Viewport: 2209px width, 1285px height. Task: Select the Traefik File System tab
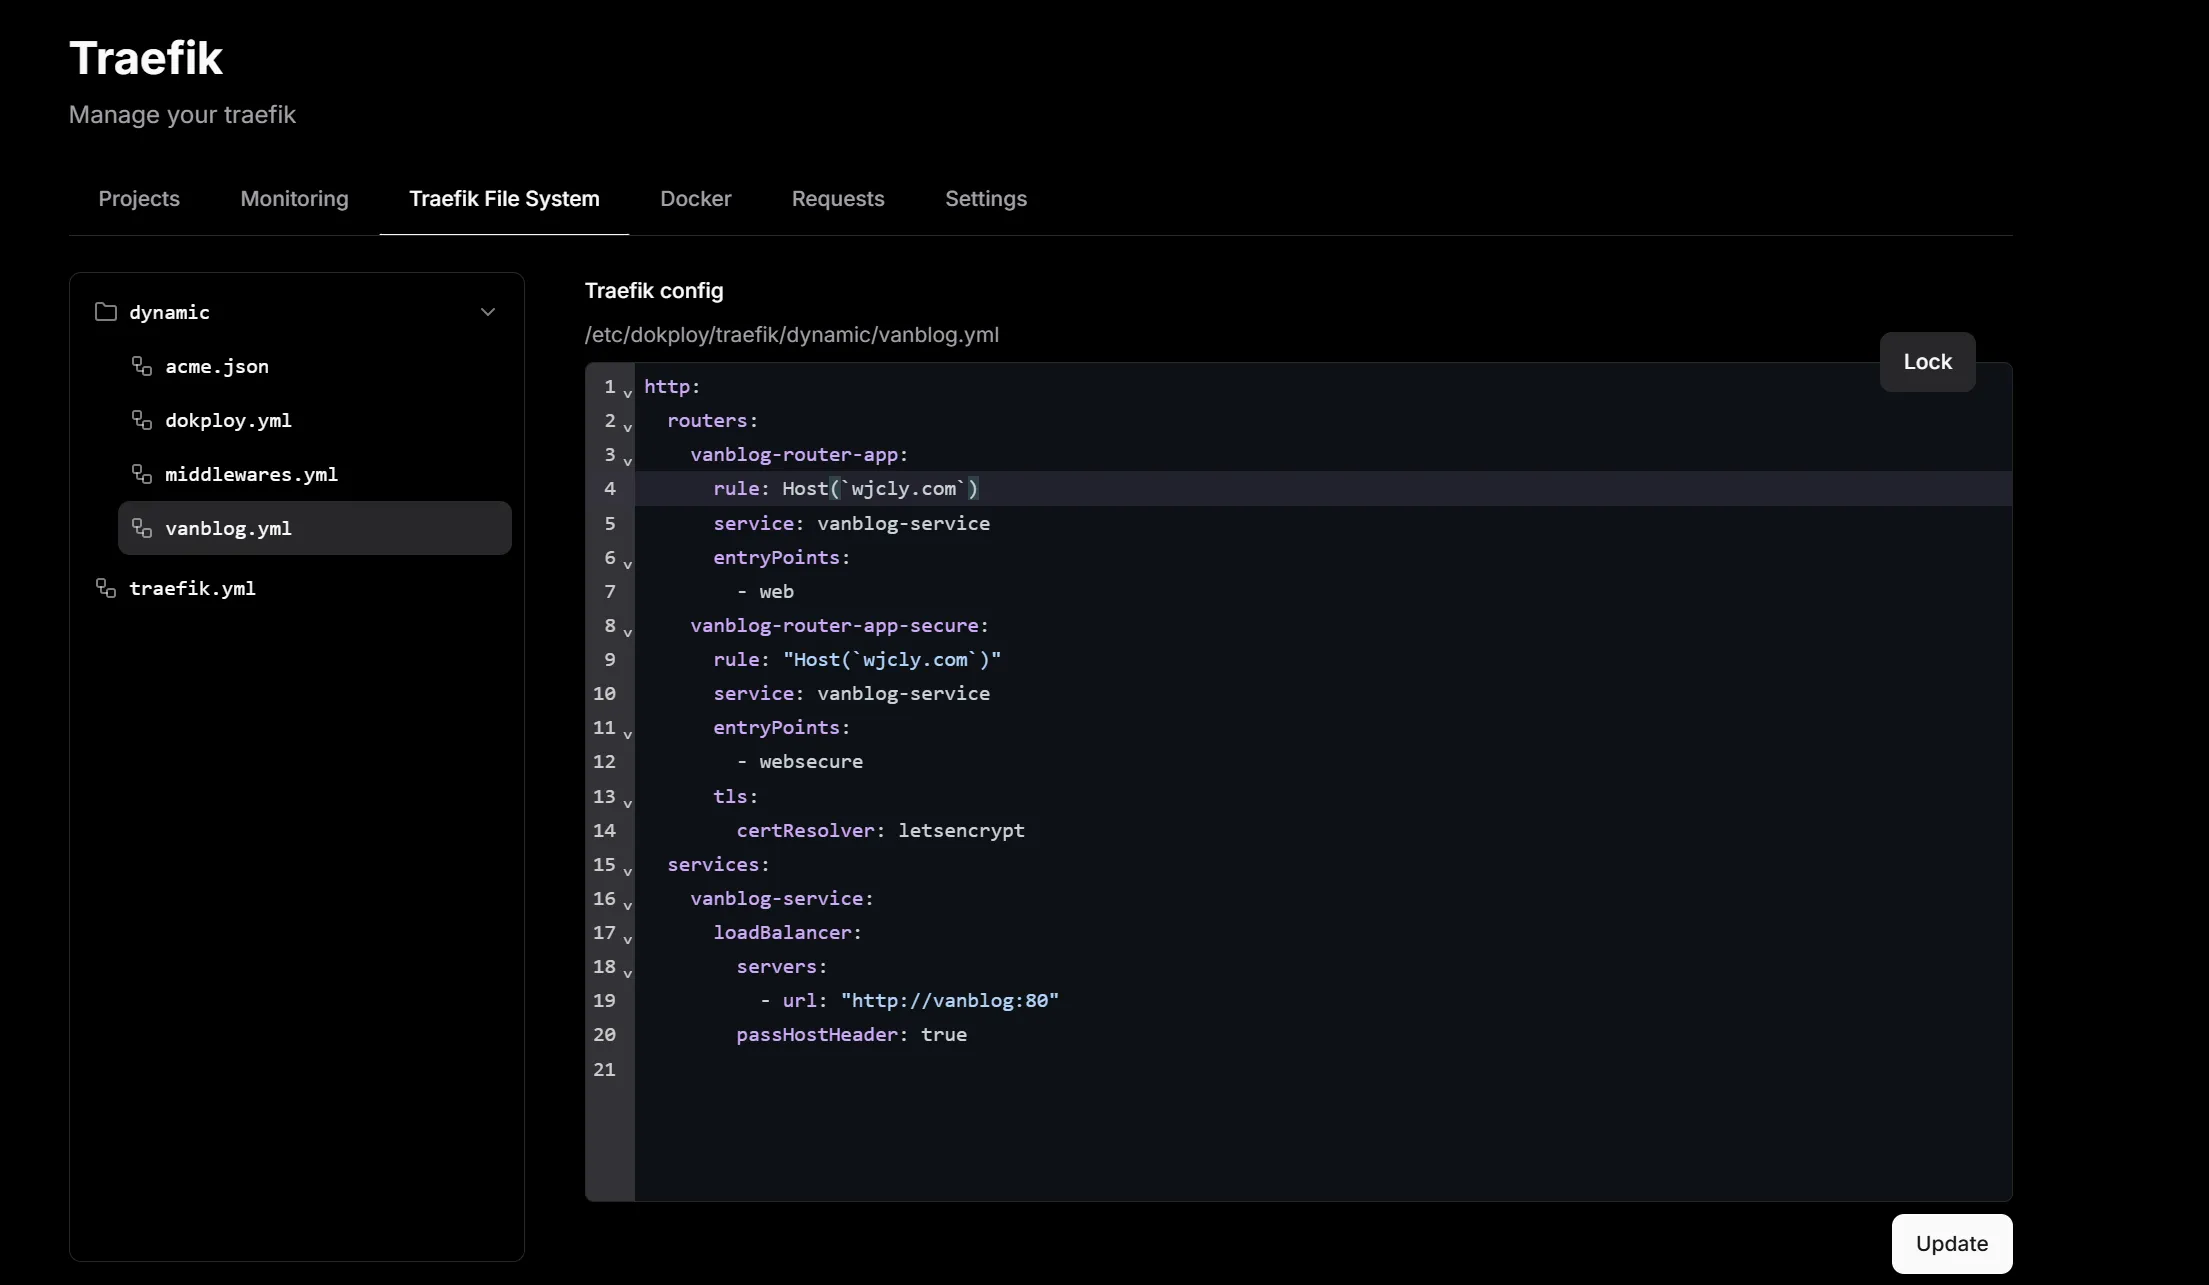coord(504,199)
